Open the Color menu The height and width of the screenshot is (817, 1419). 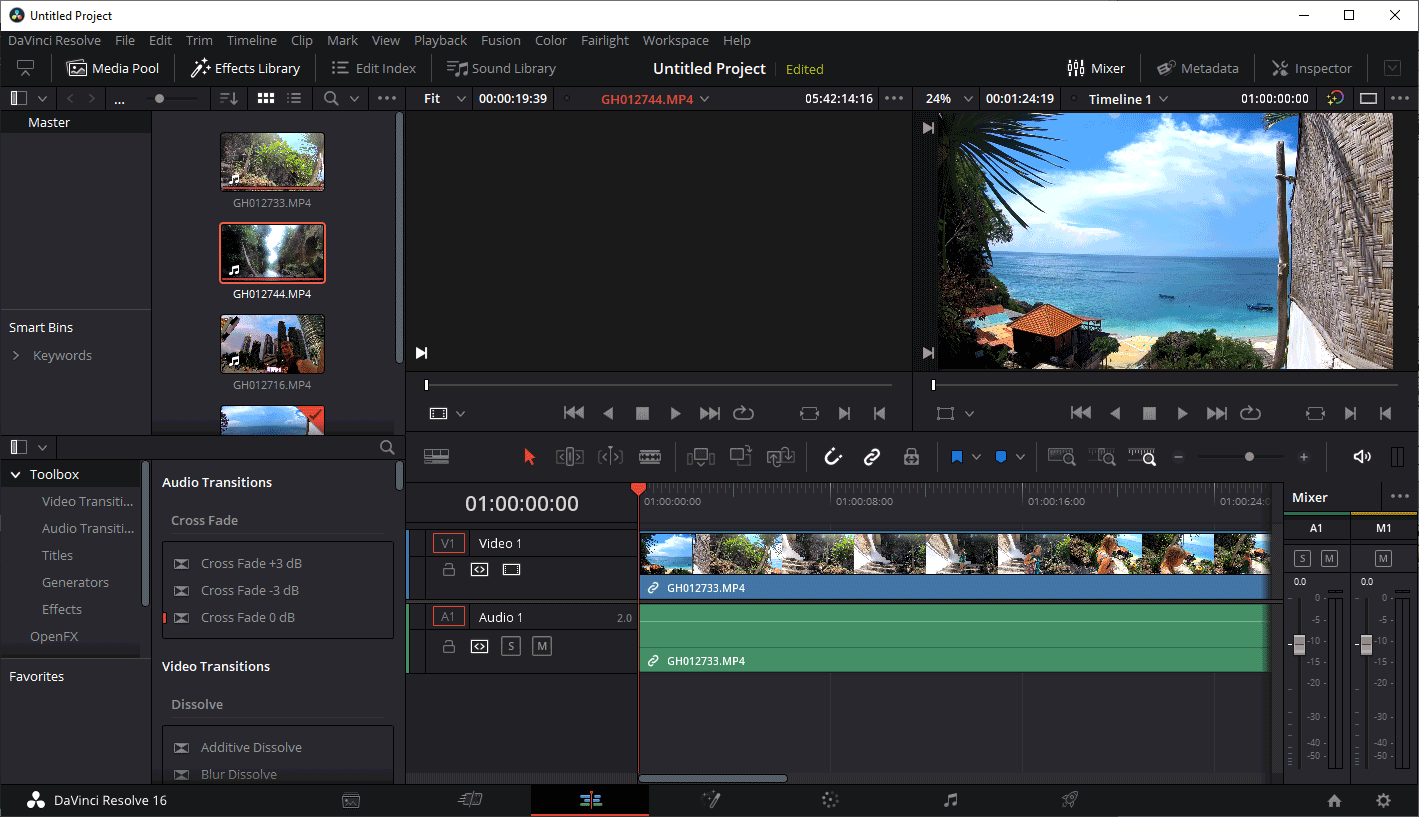coord(551,41)
